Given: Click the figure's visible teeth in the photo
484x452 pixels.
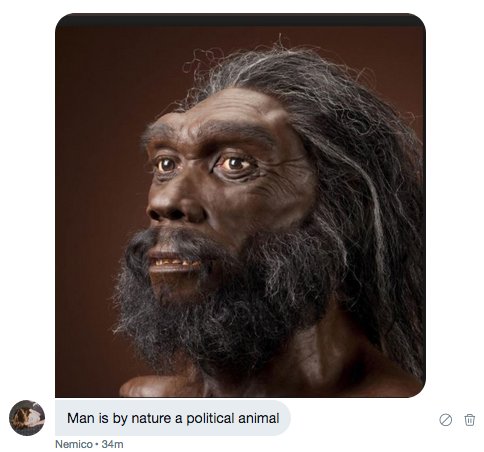Looking at the screenshot, I should pos(173,263).
